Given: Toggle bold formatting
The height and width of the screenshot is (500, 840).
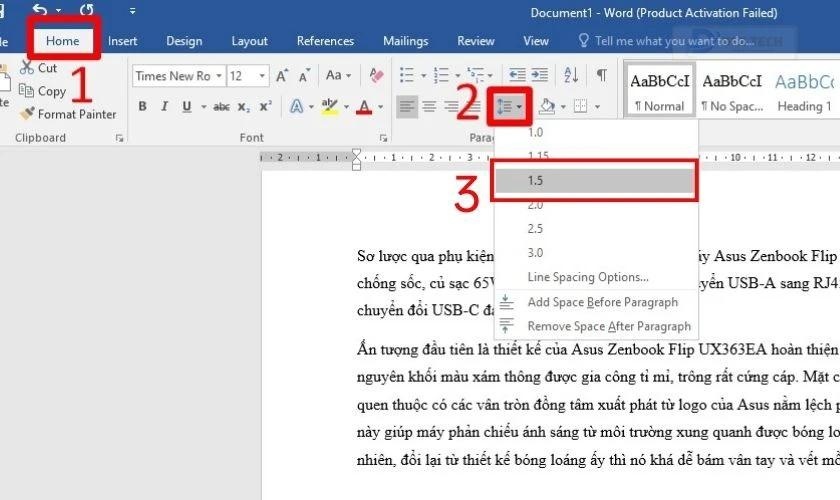Looking at the screenshot, I should coord(142,106).
